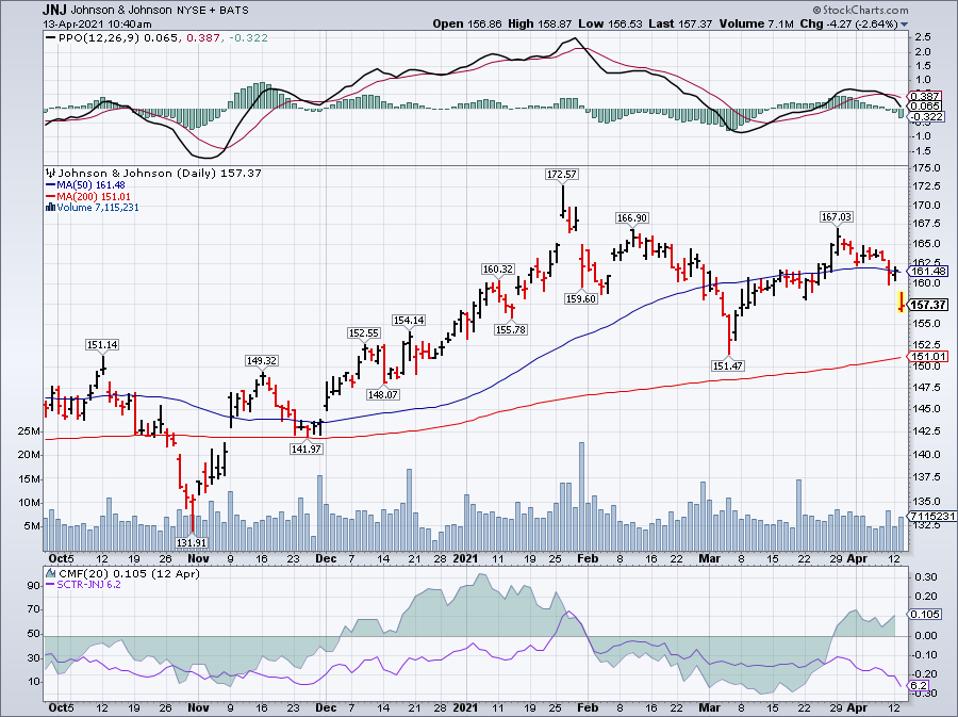The image size is (958, 717).
Task: Click the 'Low 156.53' header value
Action: pos(610,24)
